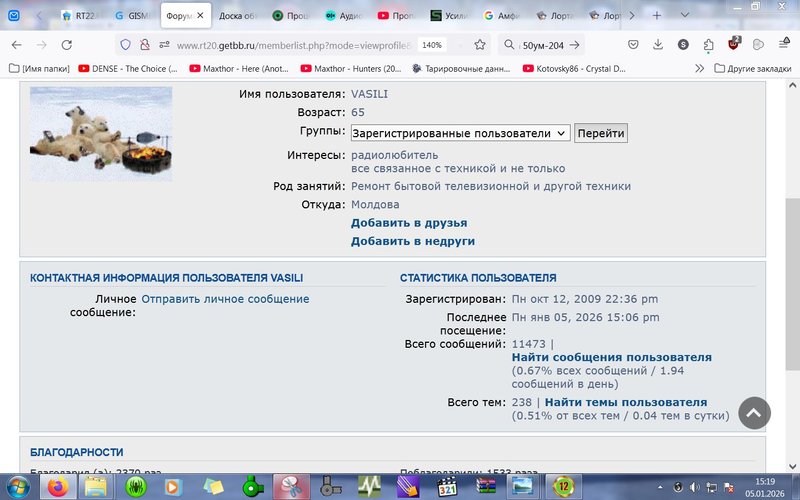
Task: Reset the 140% zoom level indicator
Action: click(x=432, y=45)
